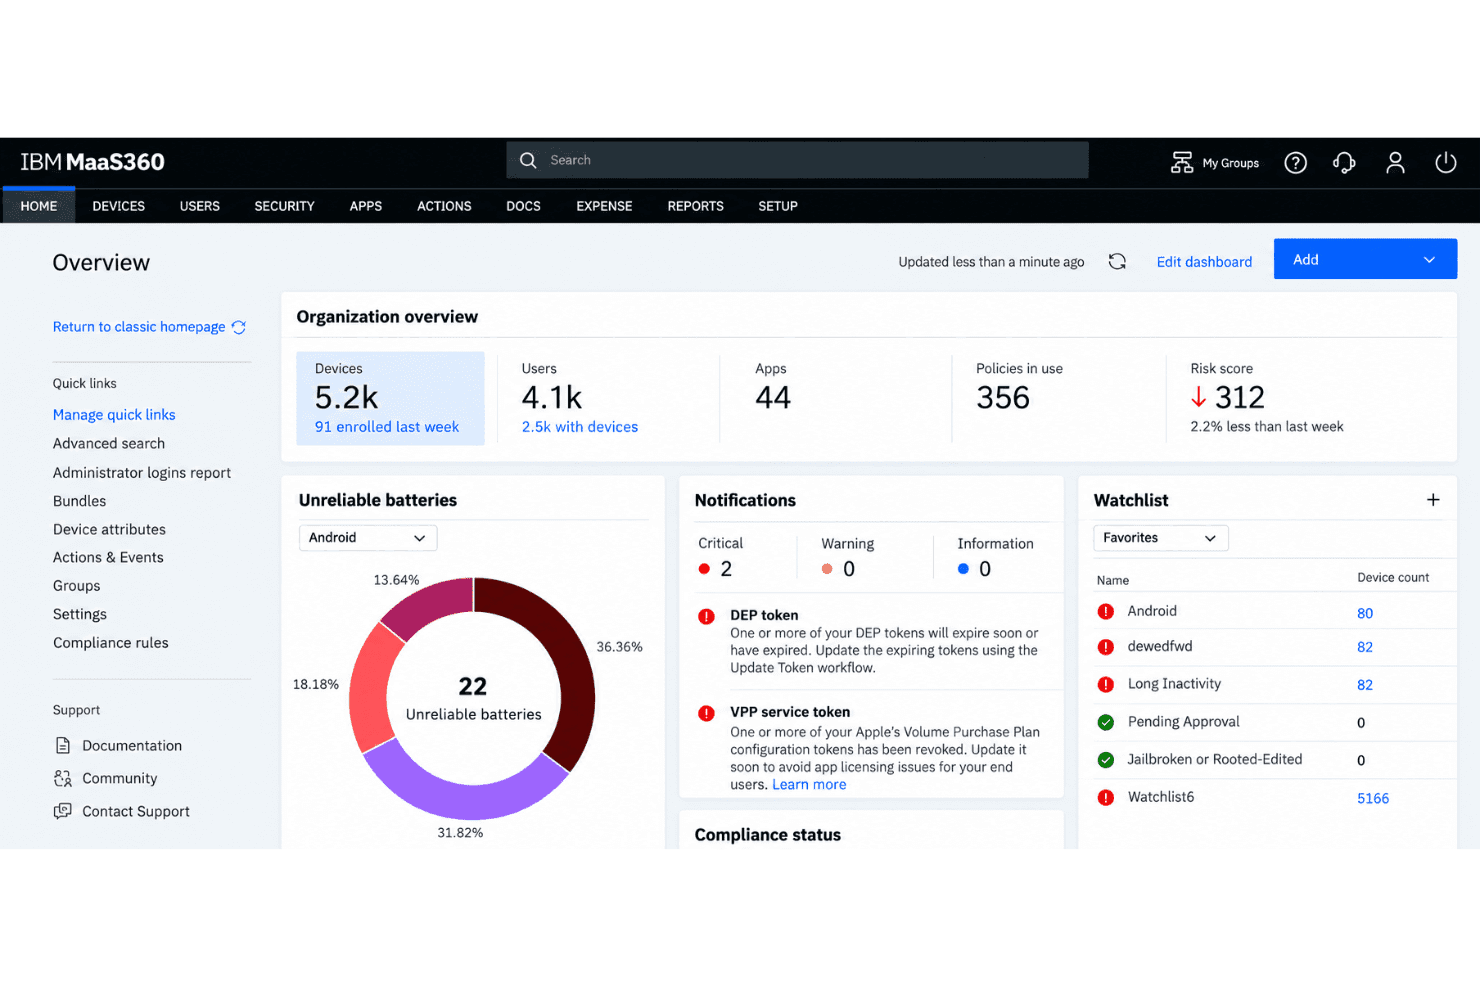The image size is (1480, 987).
Task: Open the SECURITY menu
Action: coord(284,206)
